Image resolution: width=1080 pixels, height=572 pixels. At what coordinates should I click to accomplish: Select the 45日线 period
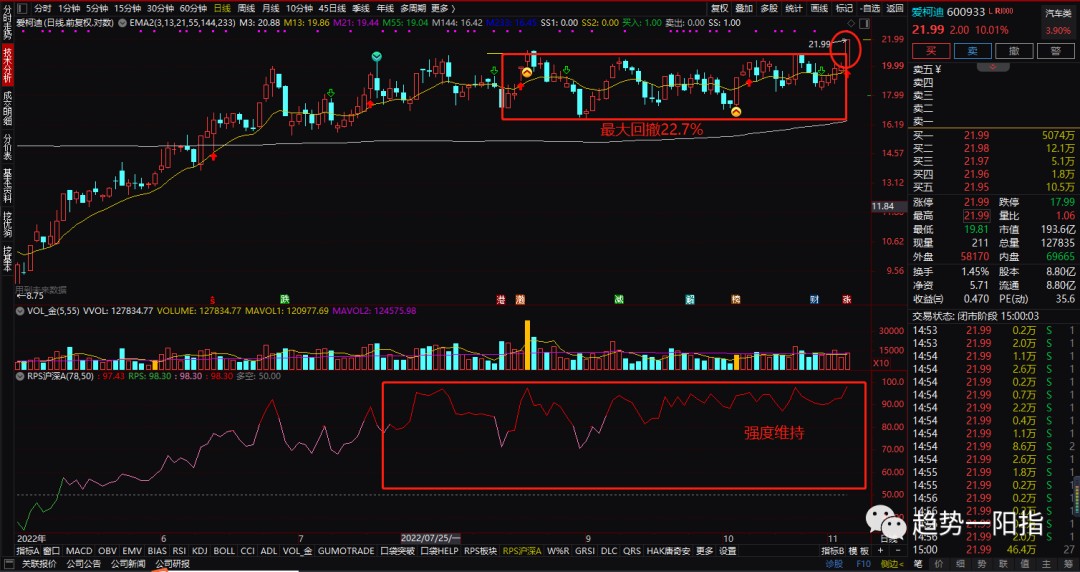tap(332, 8)
